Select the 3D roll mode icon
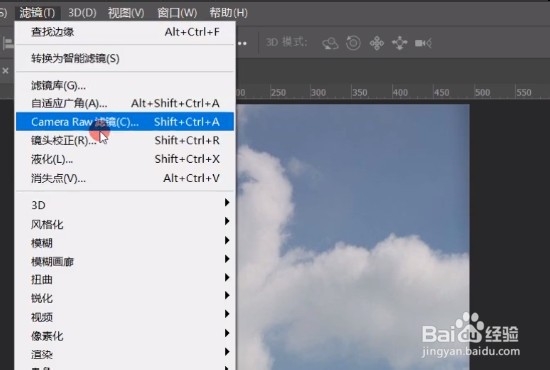Screen dimensions: 550x370 tap(353, 43)
